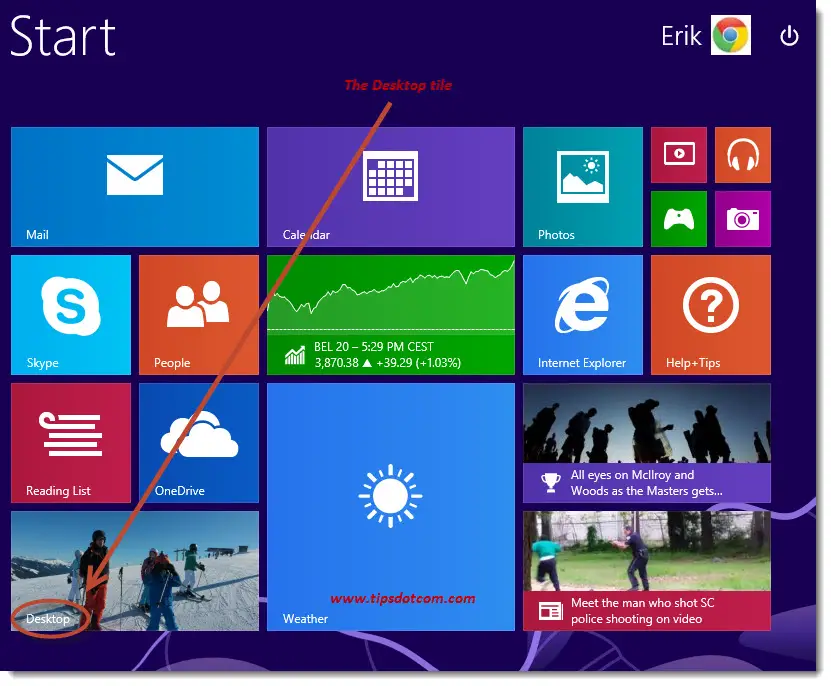
Task: Click the Erik user account picture
Action: (730, 35)
